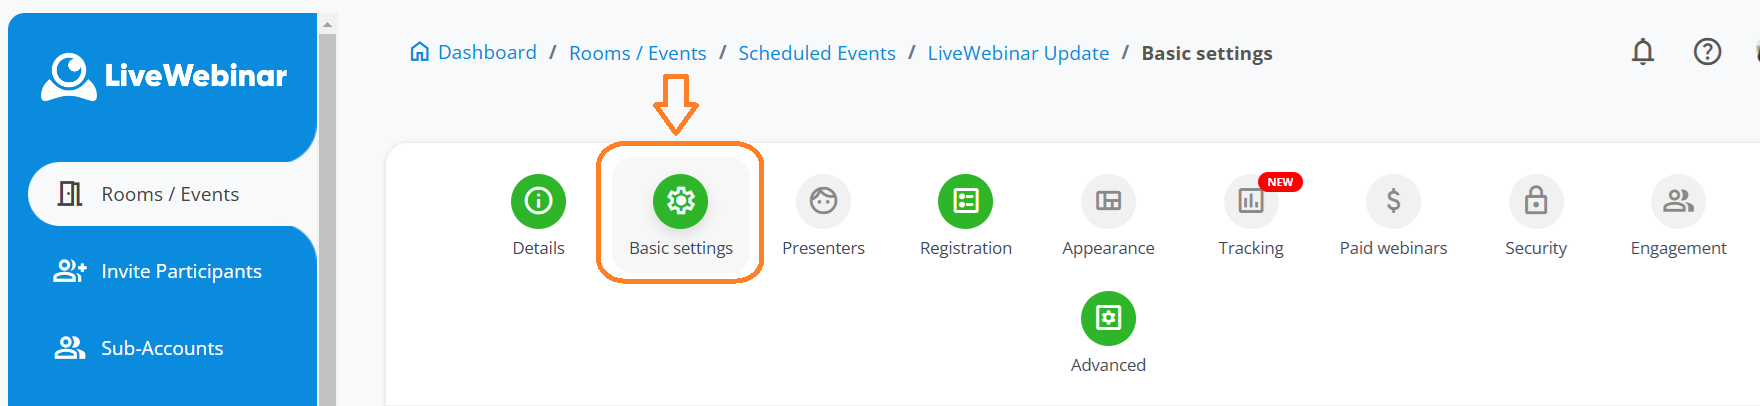
Task: Open the Registration form icon
Action: [965, 201]
